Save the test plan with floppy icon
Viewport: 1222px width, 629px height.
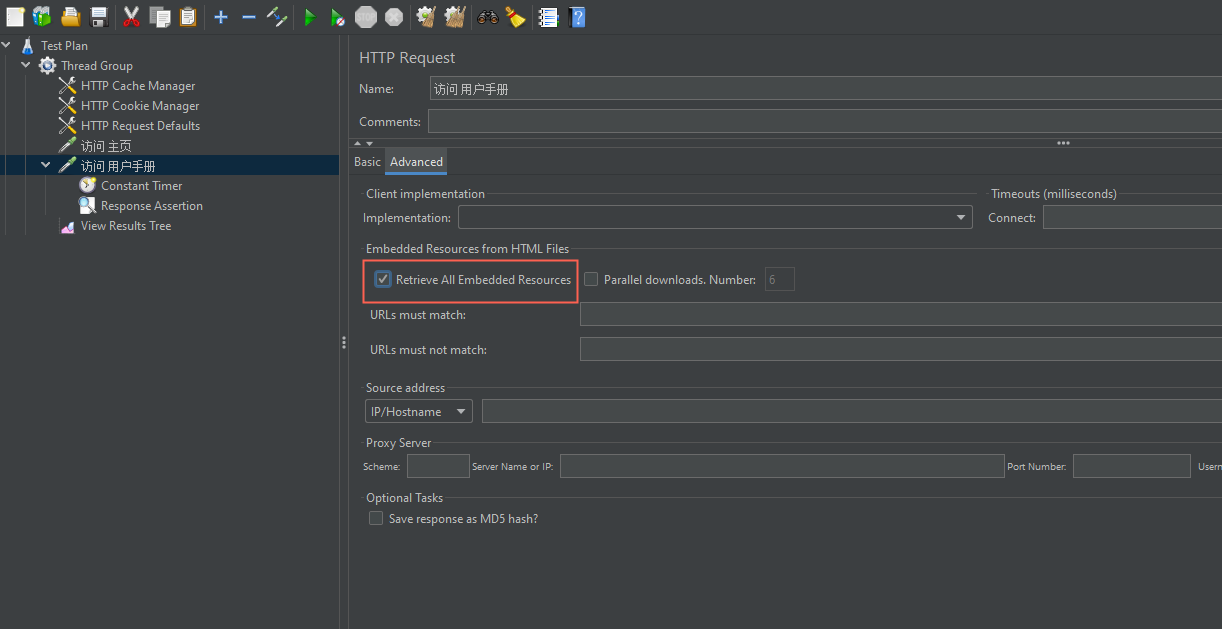tap(98, 16)
